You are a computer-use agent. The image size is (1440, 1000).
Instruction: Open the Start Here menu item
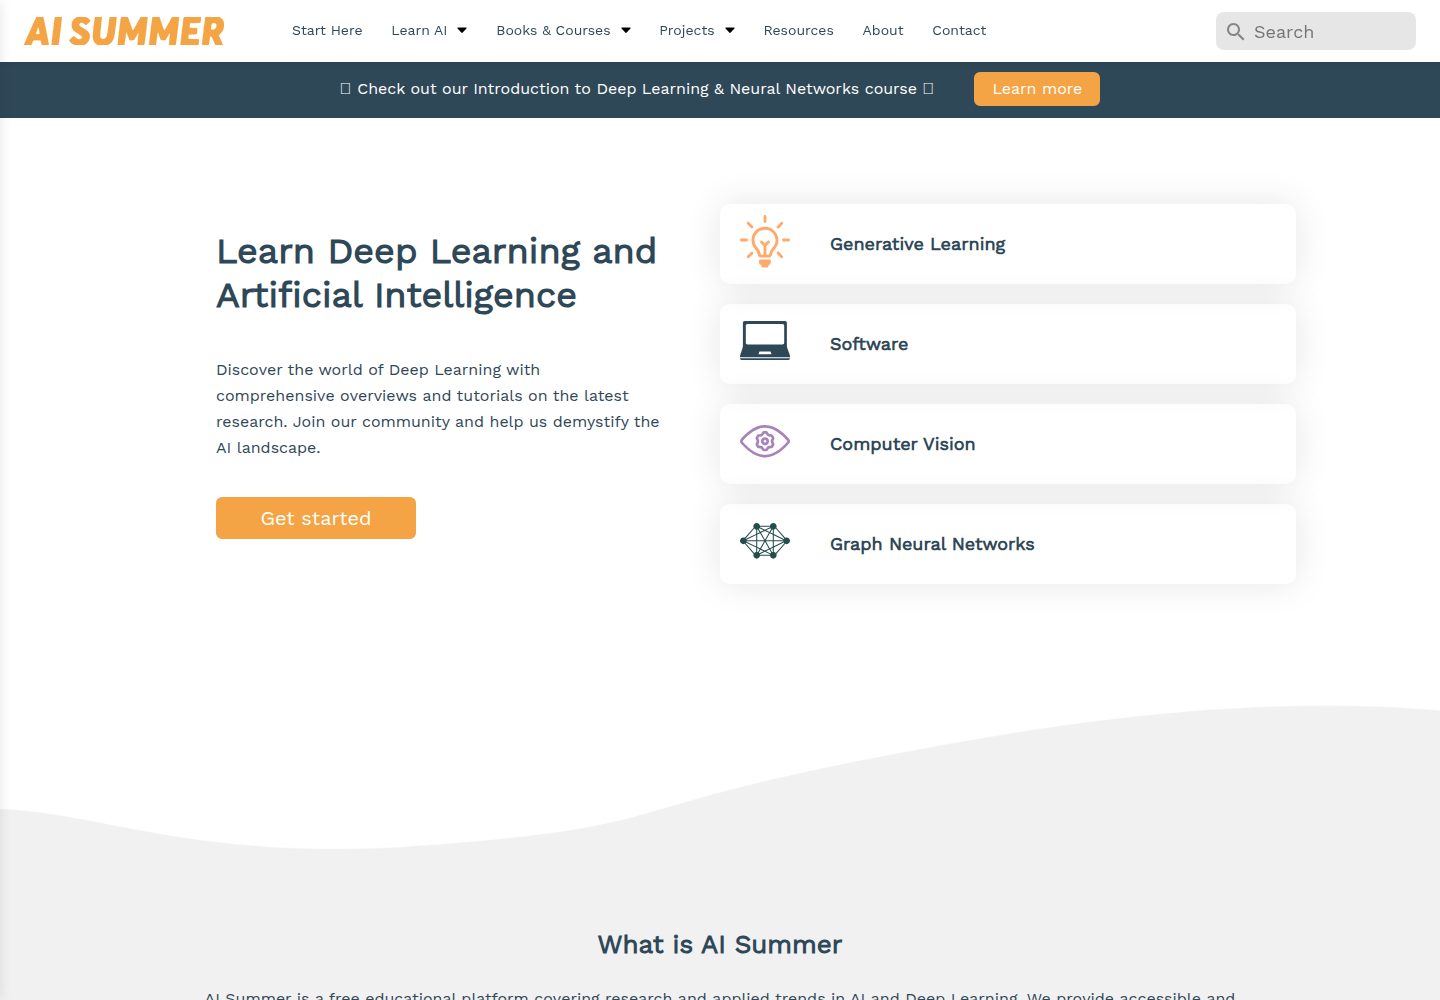click(x=327, y=31)
